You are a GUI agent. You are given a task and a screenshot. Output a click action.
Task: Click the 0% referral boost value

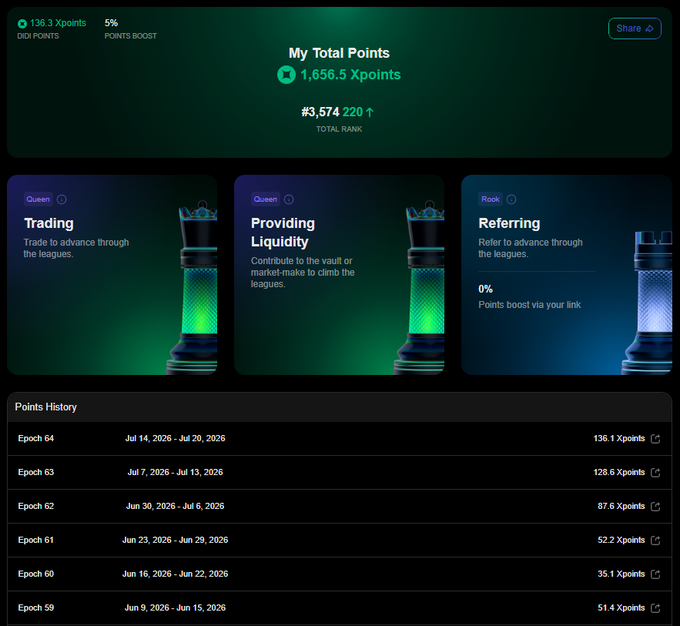click(485, 289)
